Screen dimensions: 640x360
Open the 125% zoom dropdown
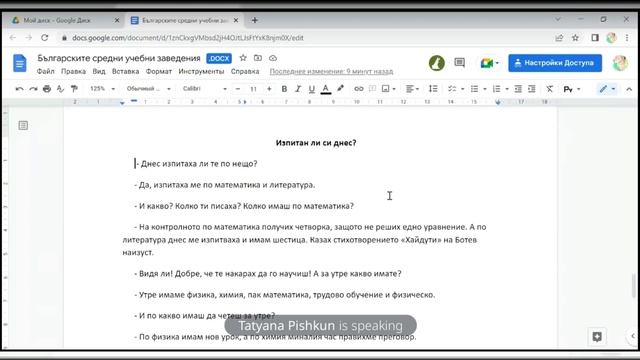[x=102, y=89]
